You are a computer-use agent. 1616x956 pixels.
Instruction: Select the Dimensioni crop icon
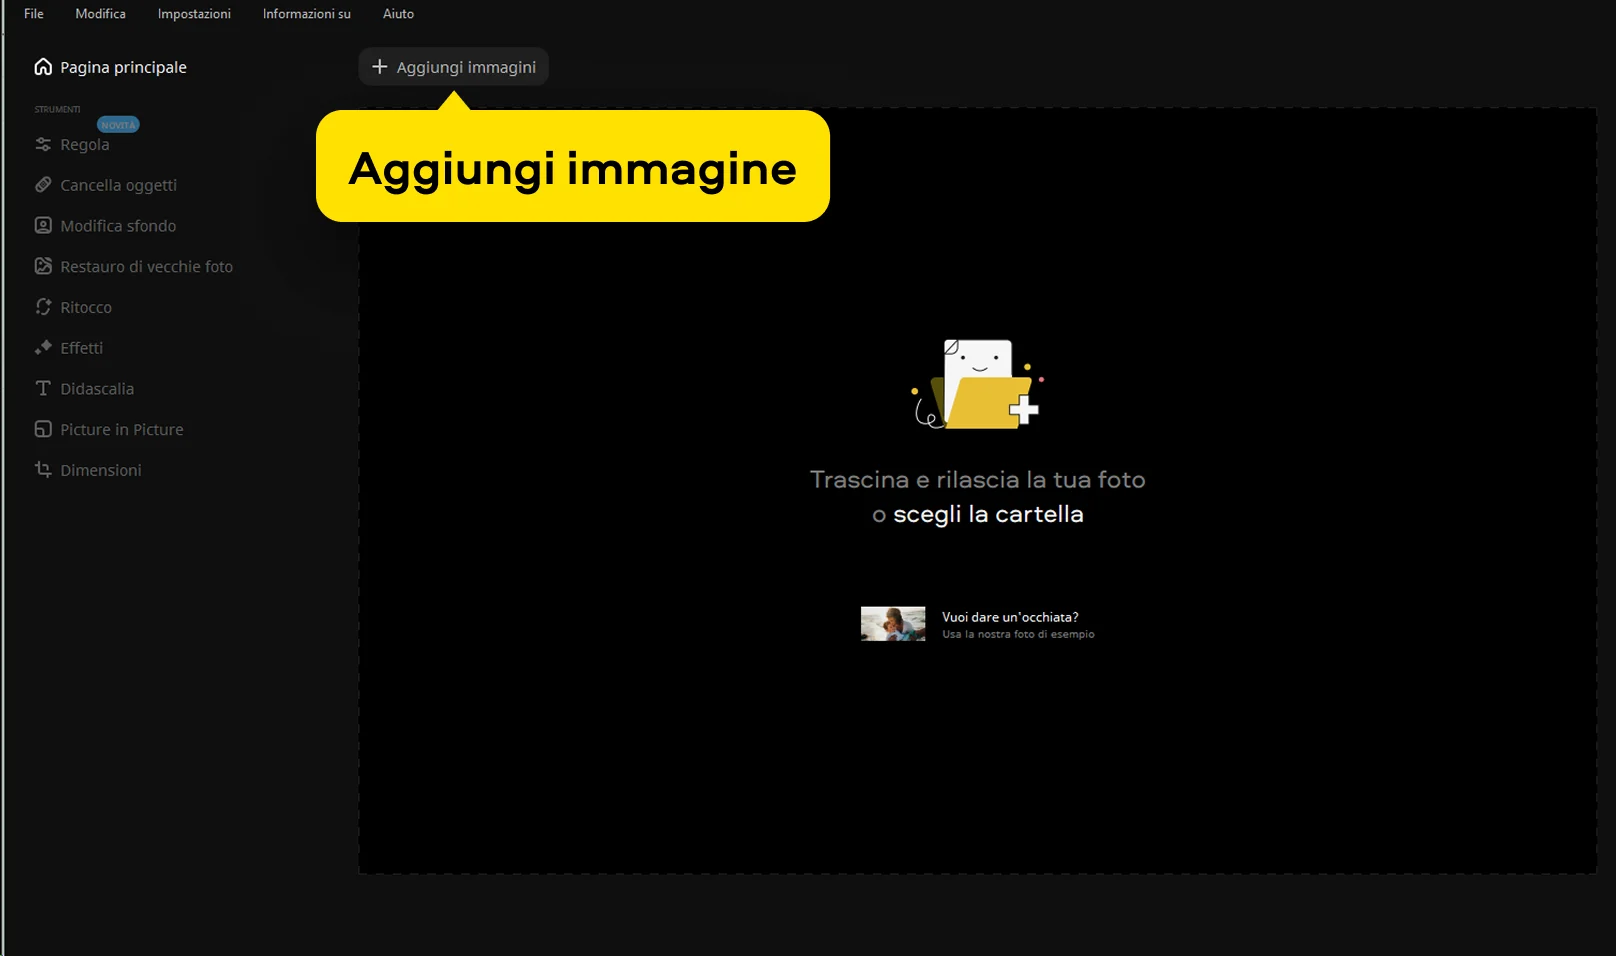tap(43, 469)
